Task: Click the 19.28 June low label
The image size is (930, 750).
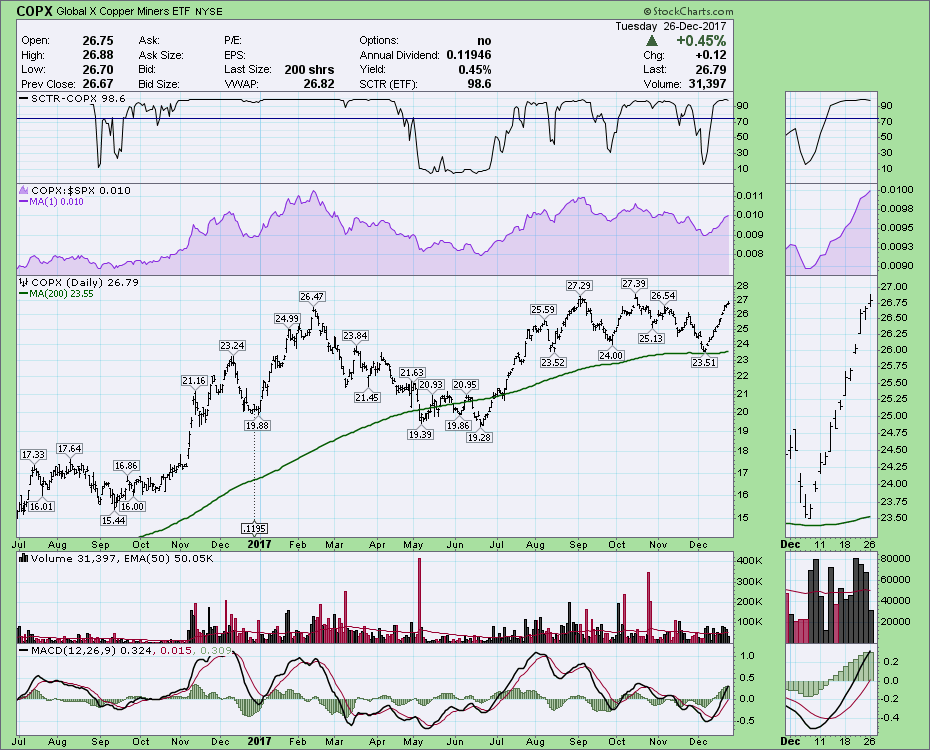Action: click(479, 438)
